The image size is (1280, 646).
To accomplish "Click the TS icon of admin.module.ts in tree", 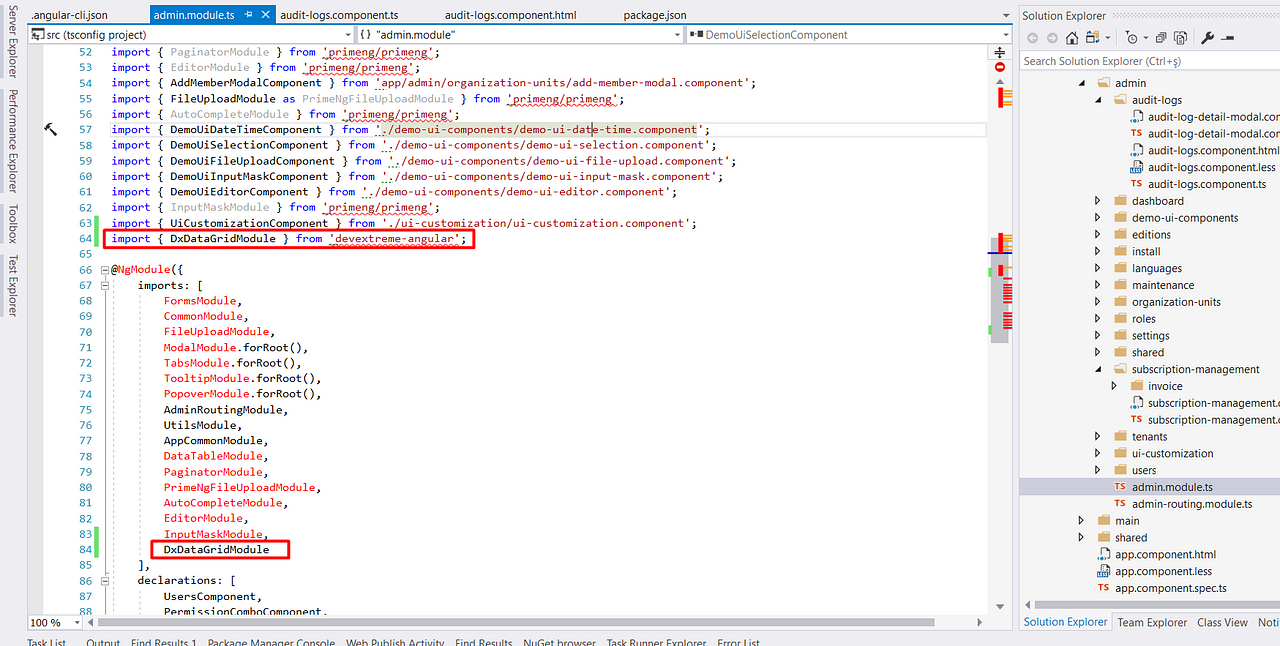I will [1119, 487].
